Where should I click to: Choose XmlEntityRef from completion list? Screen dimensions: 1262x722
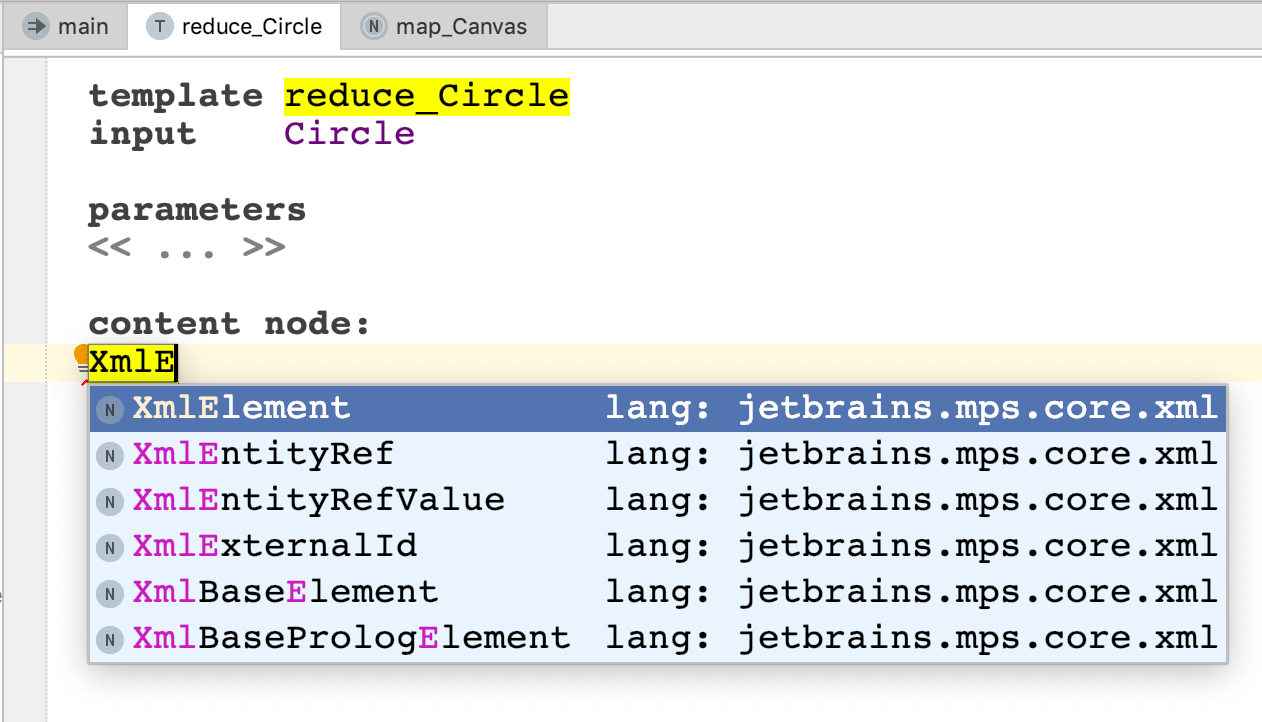[x=658, y=454]
